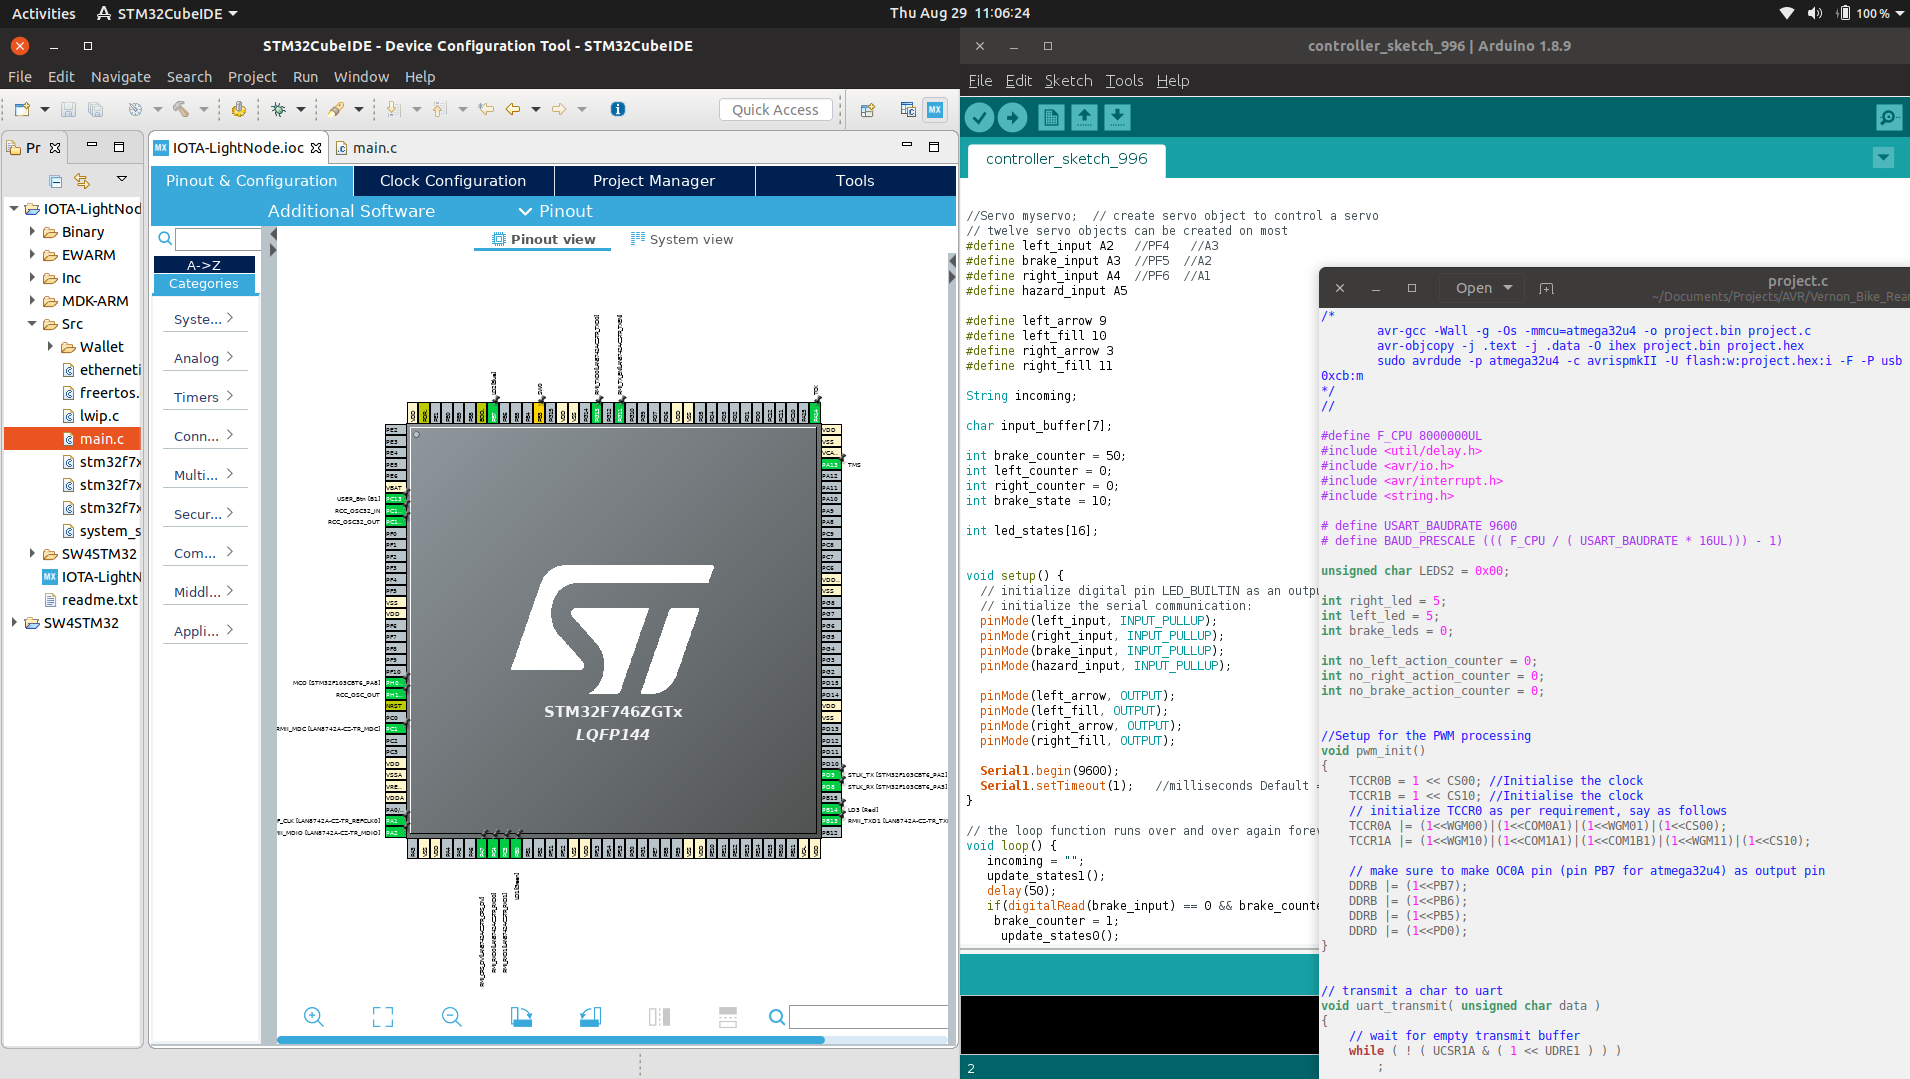Click the Quick Access button
The width and height of the screenshot is (1910, 1079).
click(776, 109)
